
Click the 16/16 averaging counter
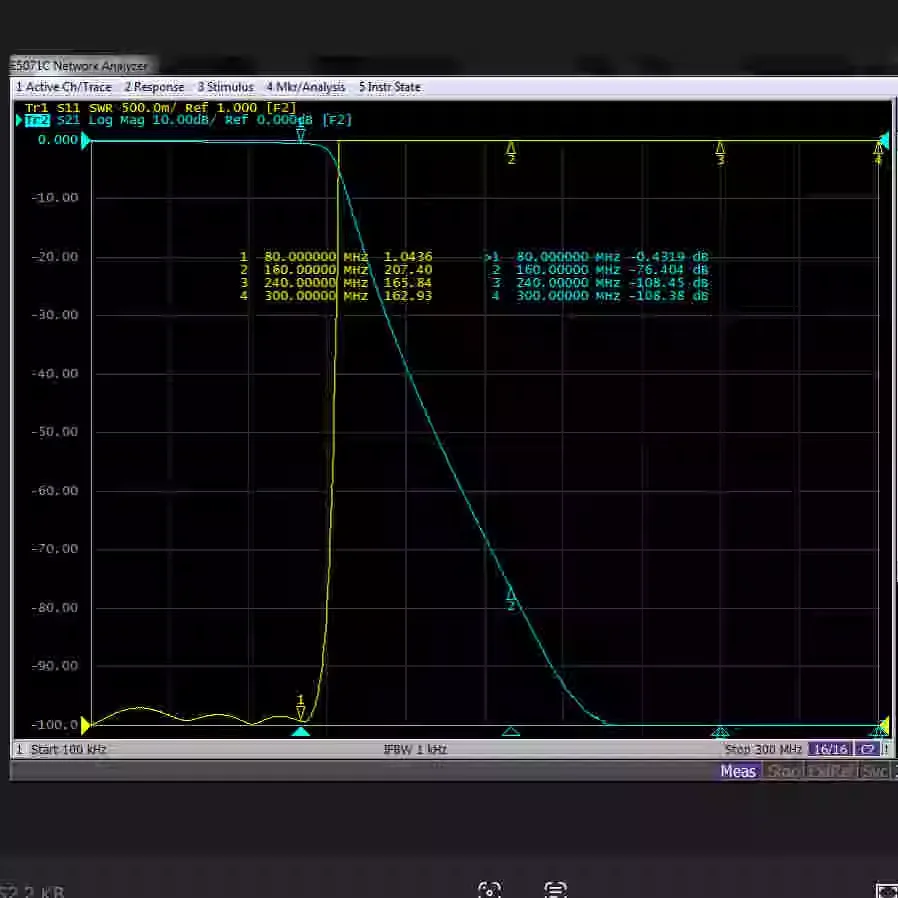pos(830,749)
